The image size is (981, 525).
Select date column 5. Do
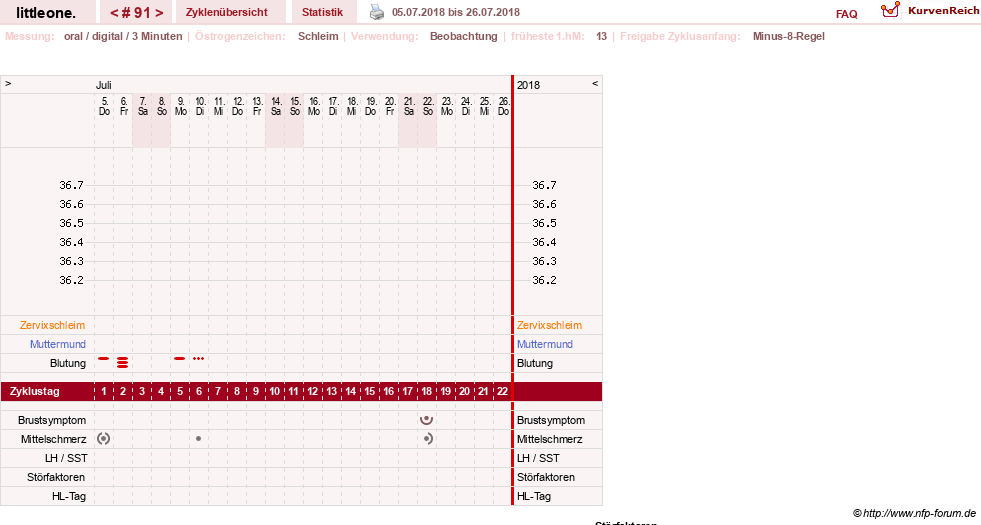pos(104,106)
